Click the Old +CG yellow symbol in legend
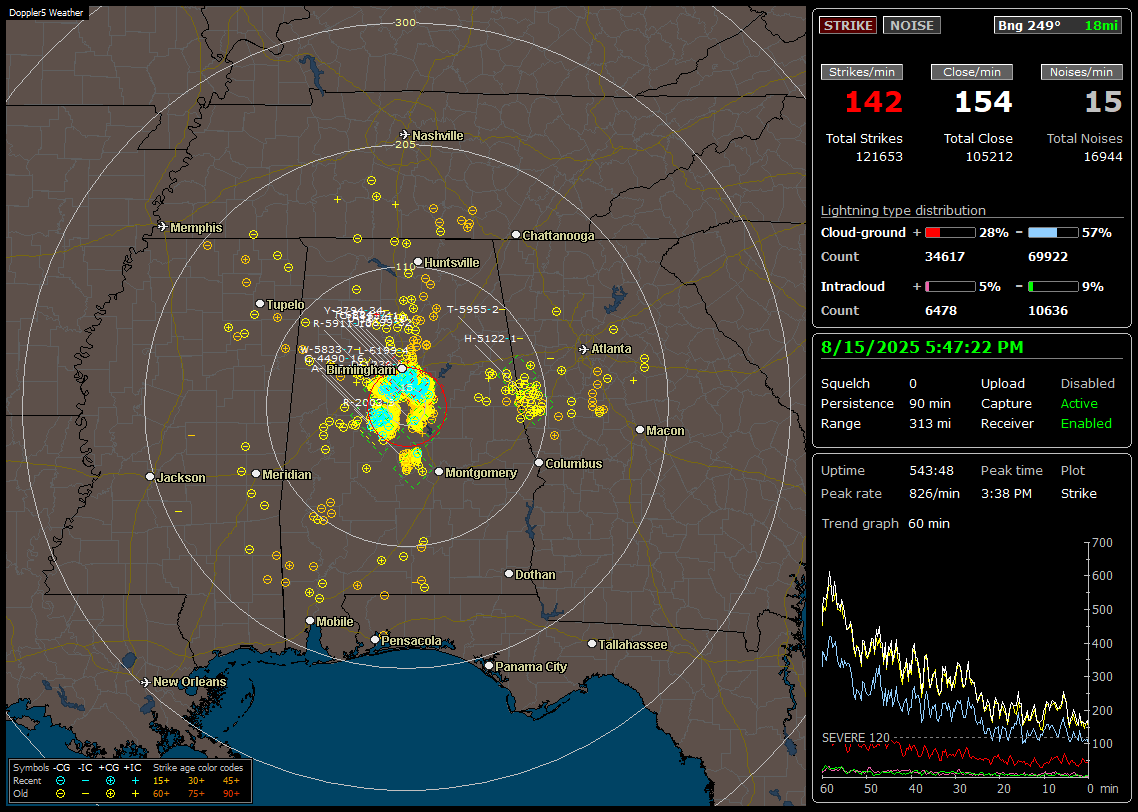This screenshot has height=812, width=1138. [x=110, y=794]
